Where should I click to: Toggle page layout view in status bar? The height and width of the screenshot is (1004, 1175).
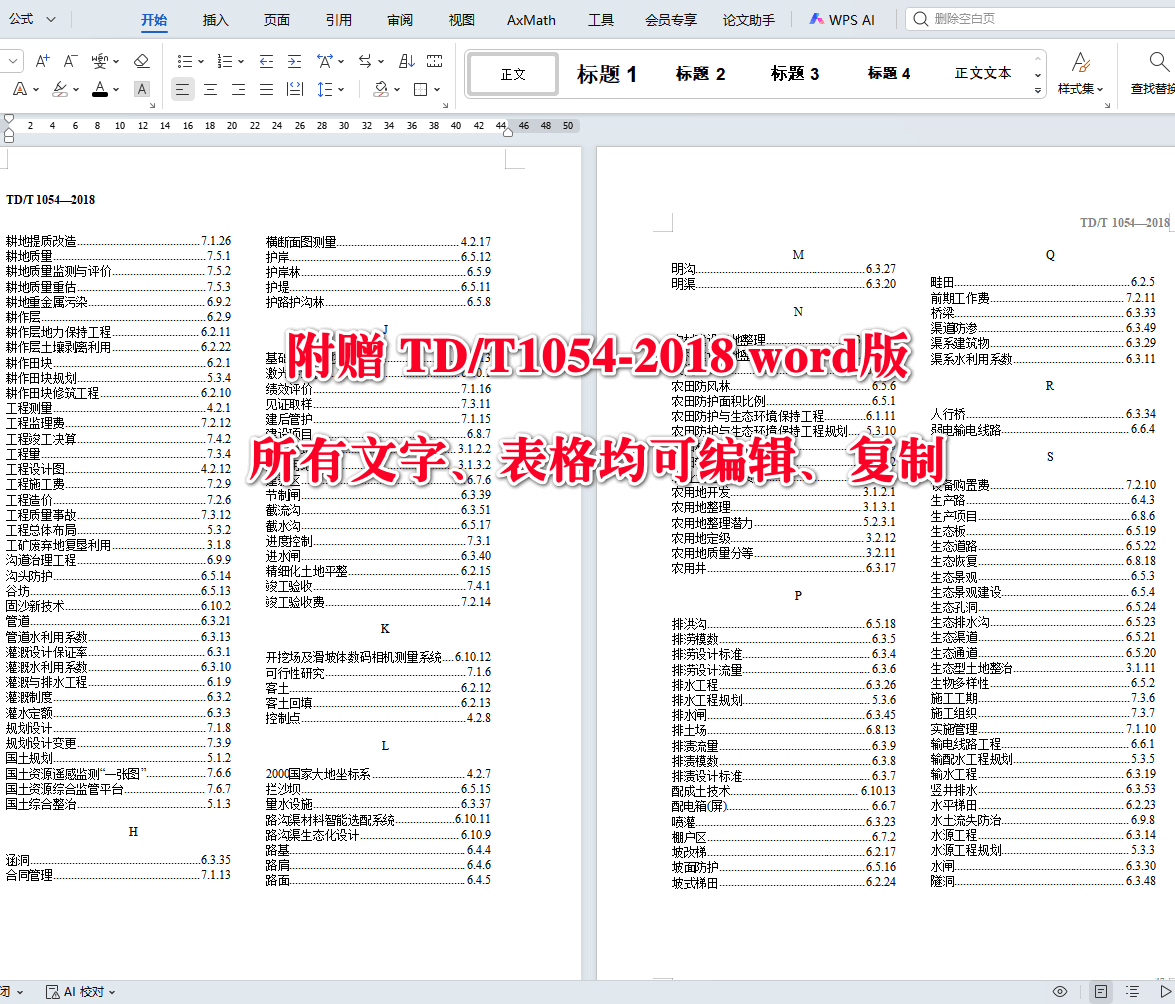click(1100, 992)
